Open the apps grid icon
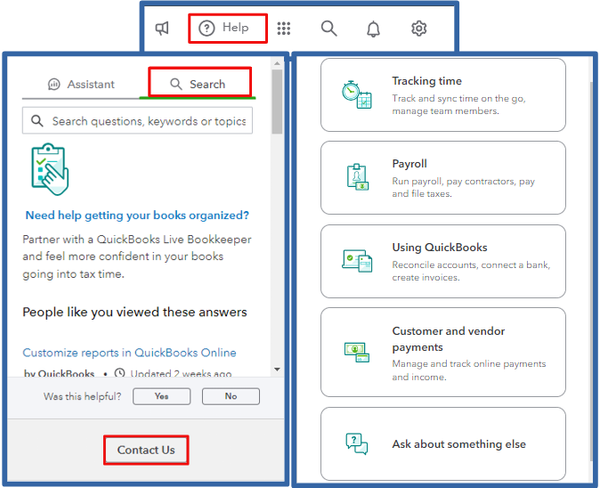This screenshot has height=488, width=600. 284,28
